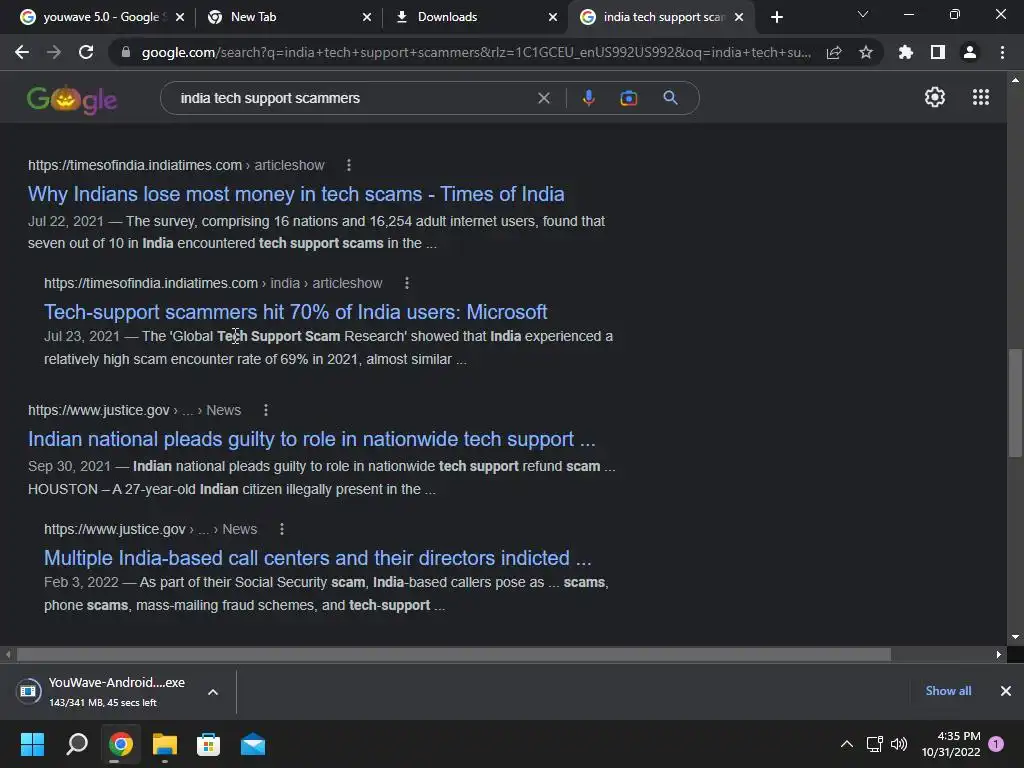Open the share this page icon

[x=834, y=52]
